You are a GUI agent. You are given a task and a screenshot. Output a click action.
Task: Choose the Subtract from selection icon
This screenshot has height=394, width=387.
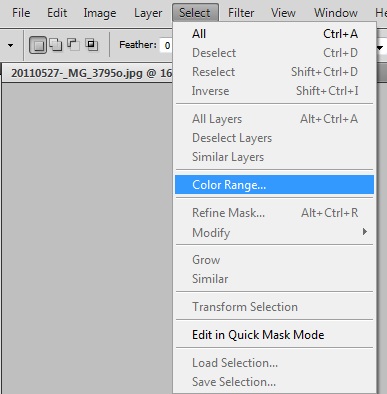[73, 45]
